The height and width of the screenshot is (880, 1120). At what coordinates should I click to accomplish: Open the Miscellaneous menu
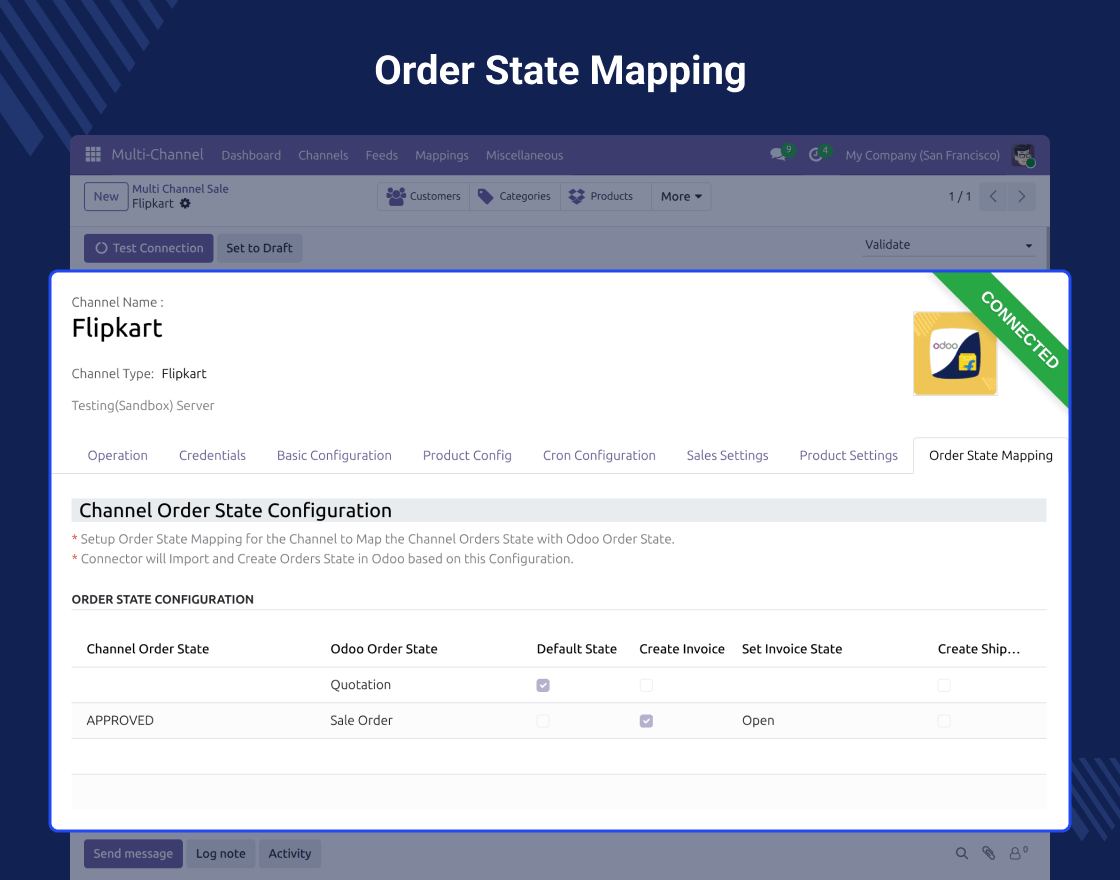pyautogui.click(x=524, y=155)
